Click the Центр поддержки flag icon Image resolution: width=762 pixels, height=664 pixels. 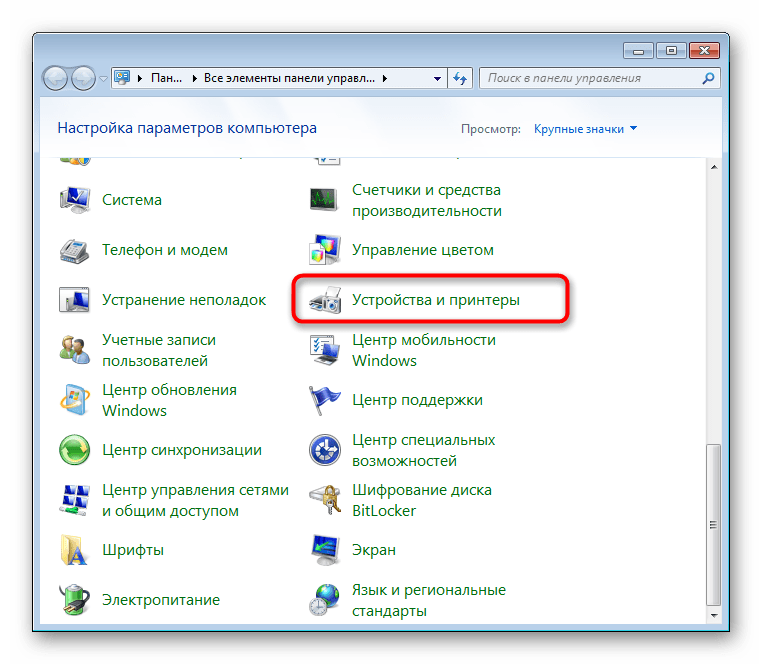pos(324,400)
